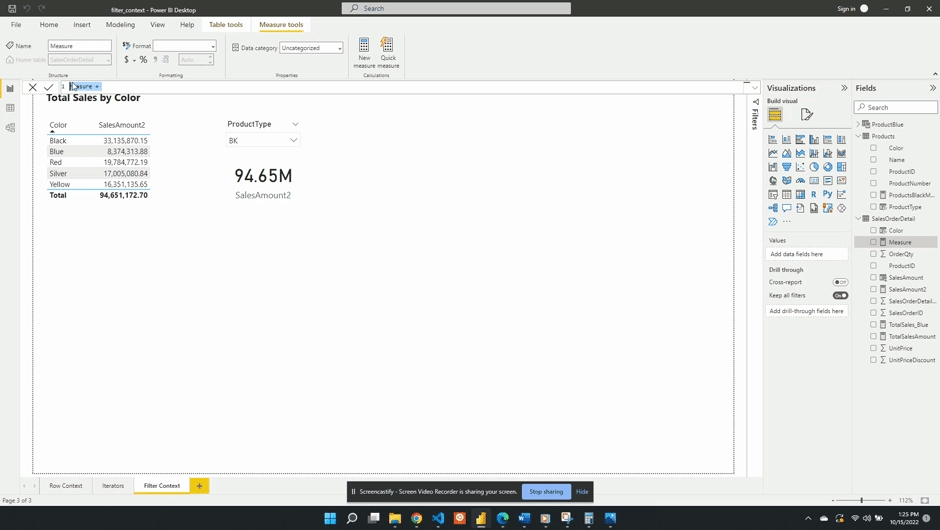The image size is (940, 530).
Task: Toggle the Keep all filters switch
Action: coord(840,295)
